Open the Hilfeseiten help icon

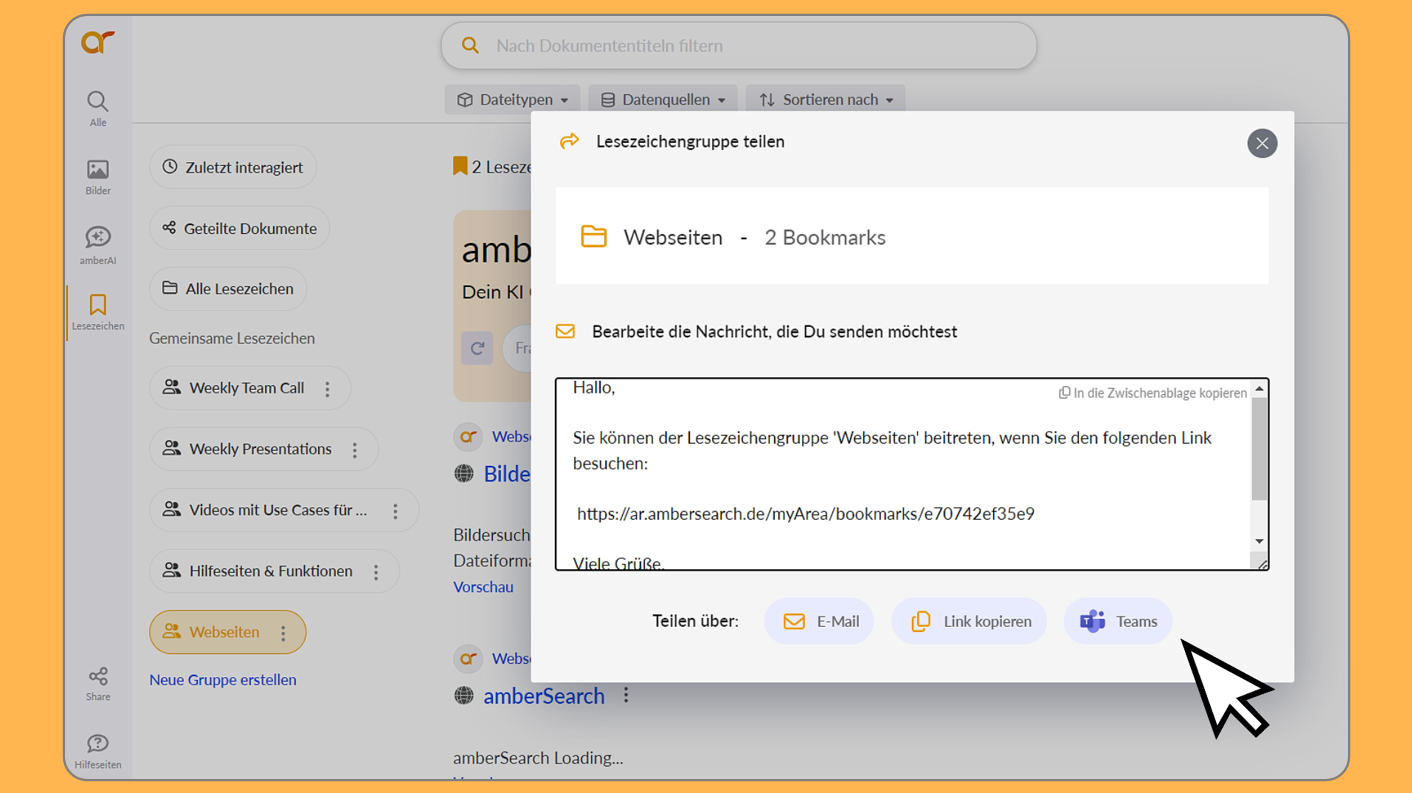(97, 752)
